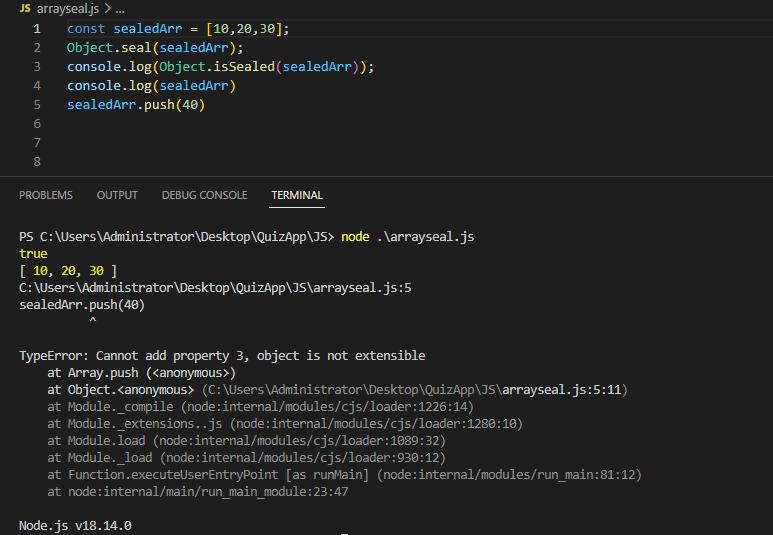The width and height of the screenshot is (773, 535).
Task: Click line number 3 in gutter
Action: 37,67
